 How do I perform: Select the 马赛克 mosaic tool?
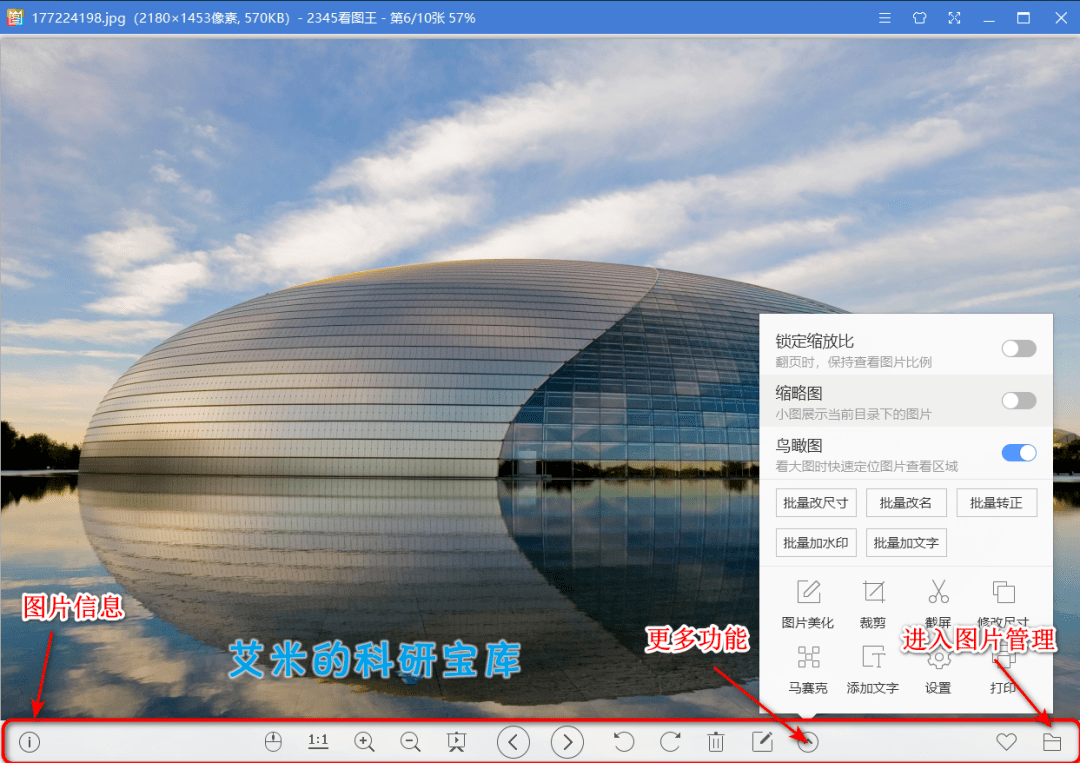tap(808, 669)
